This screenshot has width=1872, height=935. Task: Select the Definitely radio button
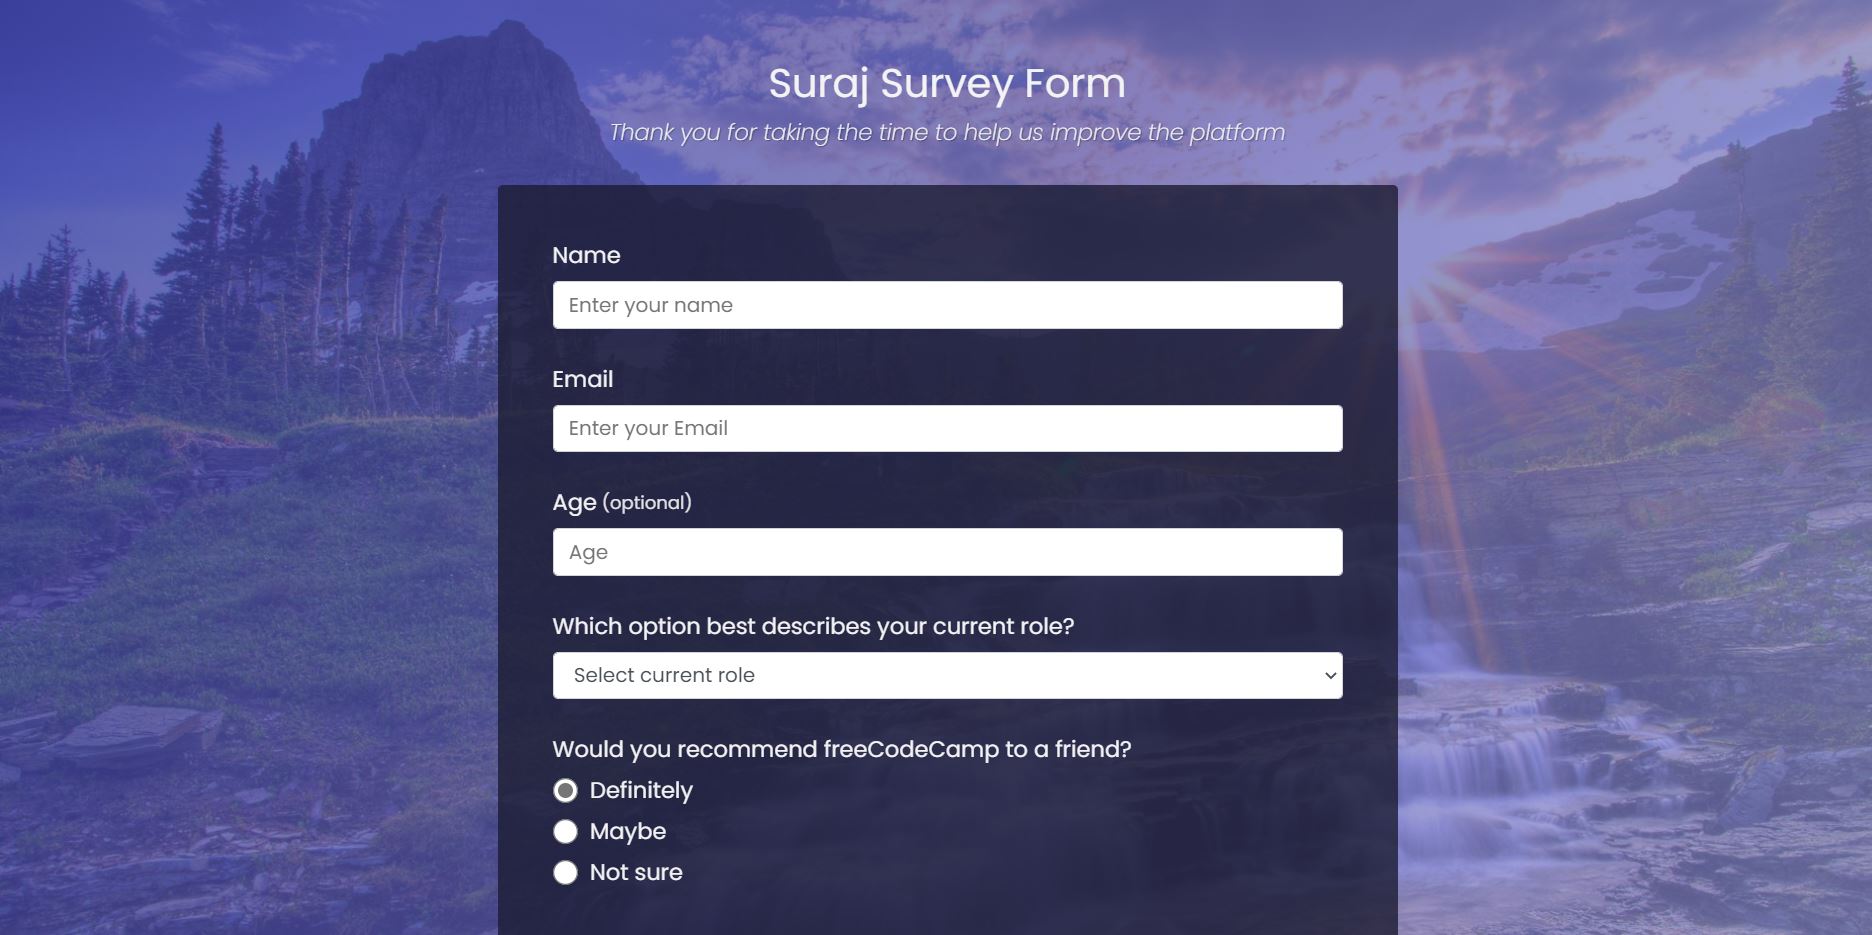565,791
